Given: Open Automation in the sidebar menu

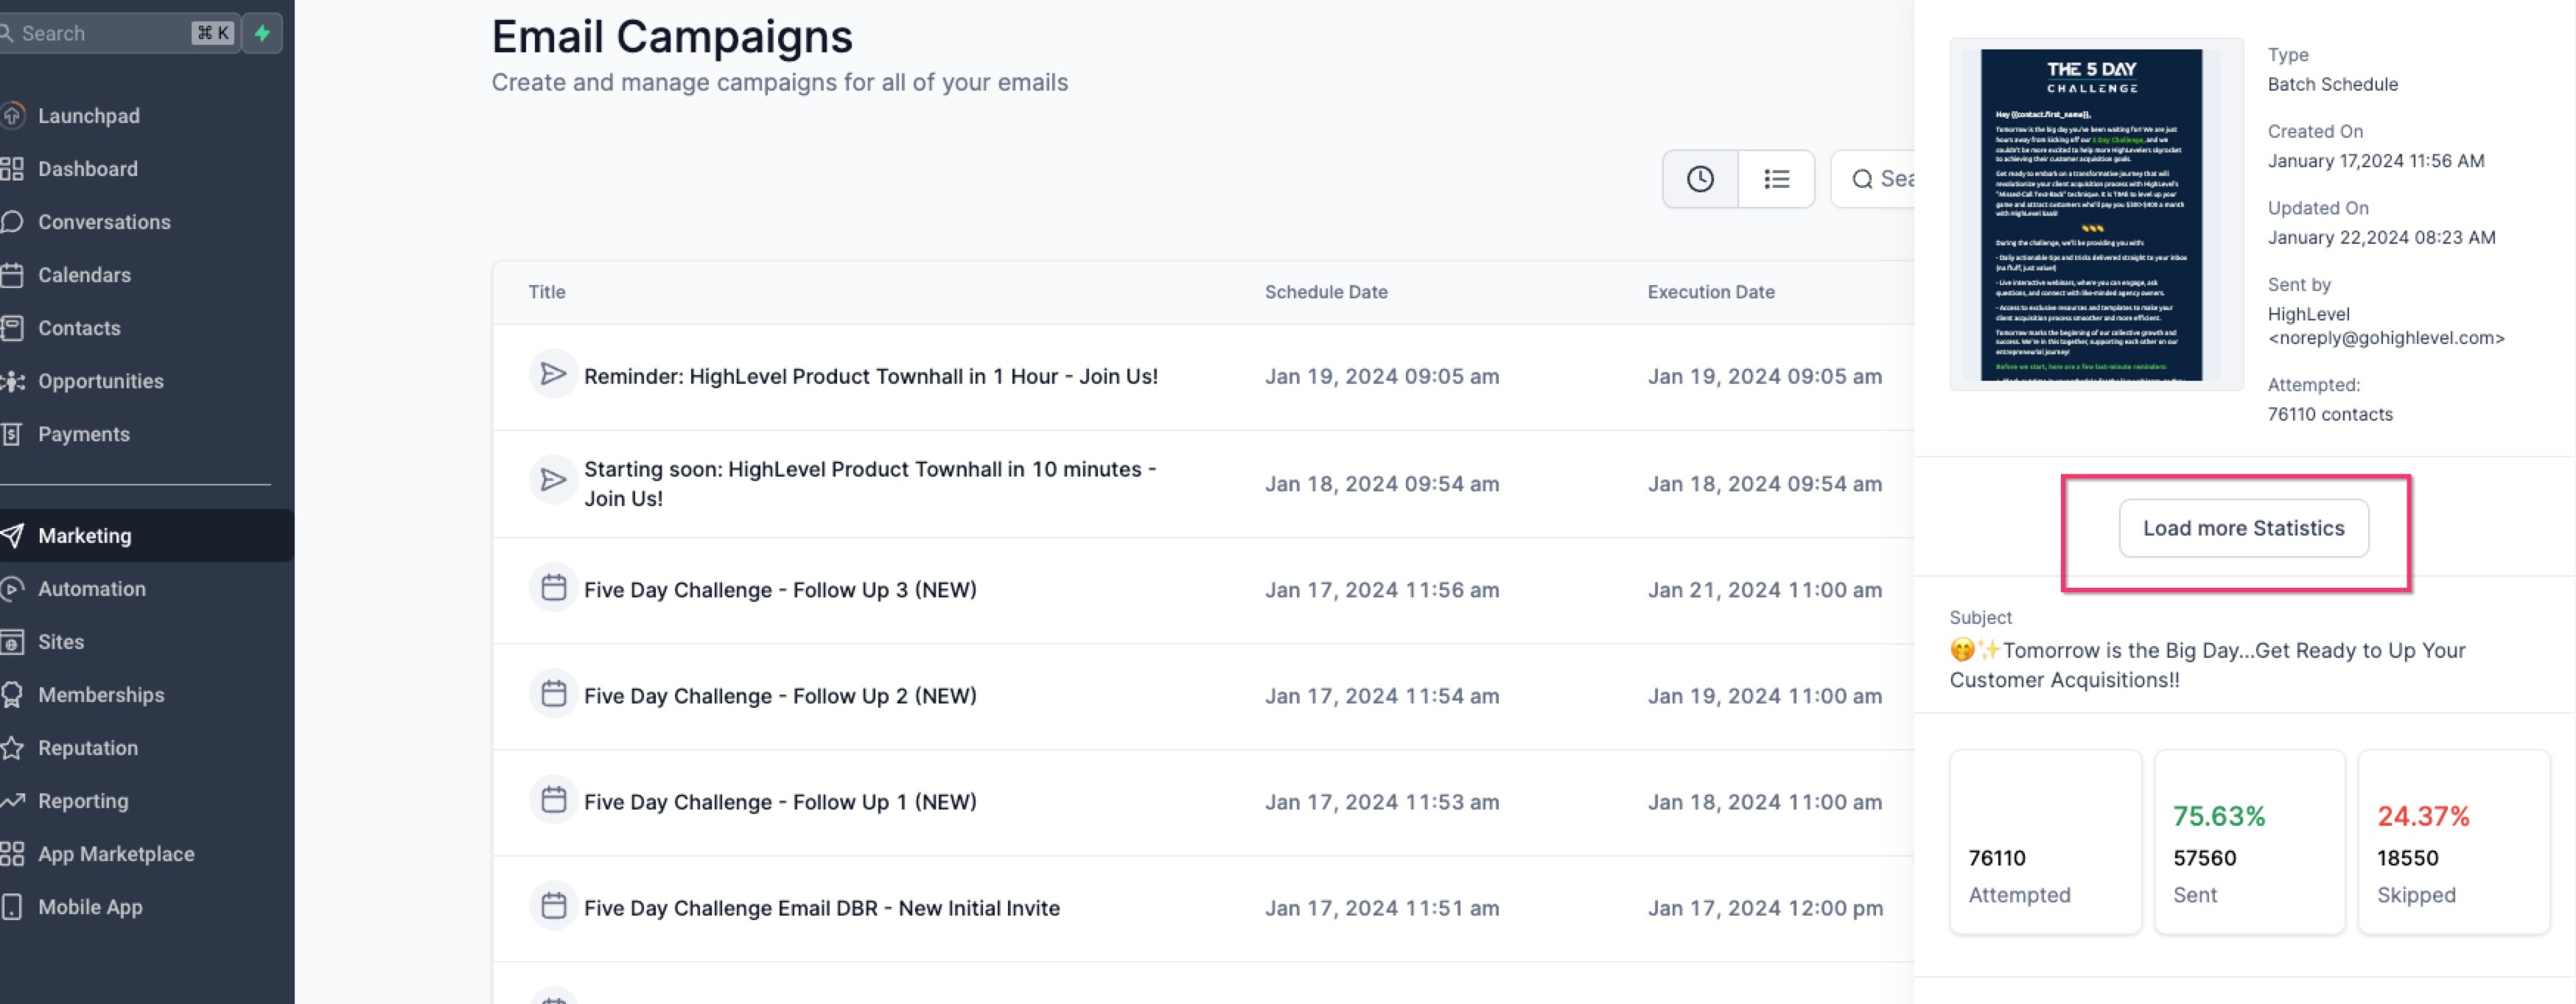Looking at the screenshot, I should coord(91,589).
